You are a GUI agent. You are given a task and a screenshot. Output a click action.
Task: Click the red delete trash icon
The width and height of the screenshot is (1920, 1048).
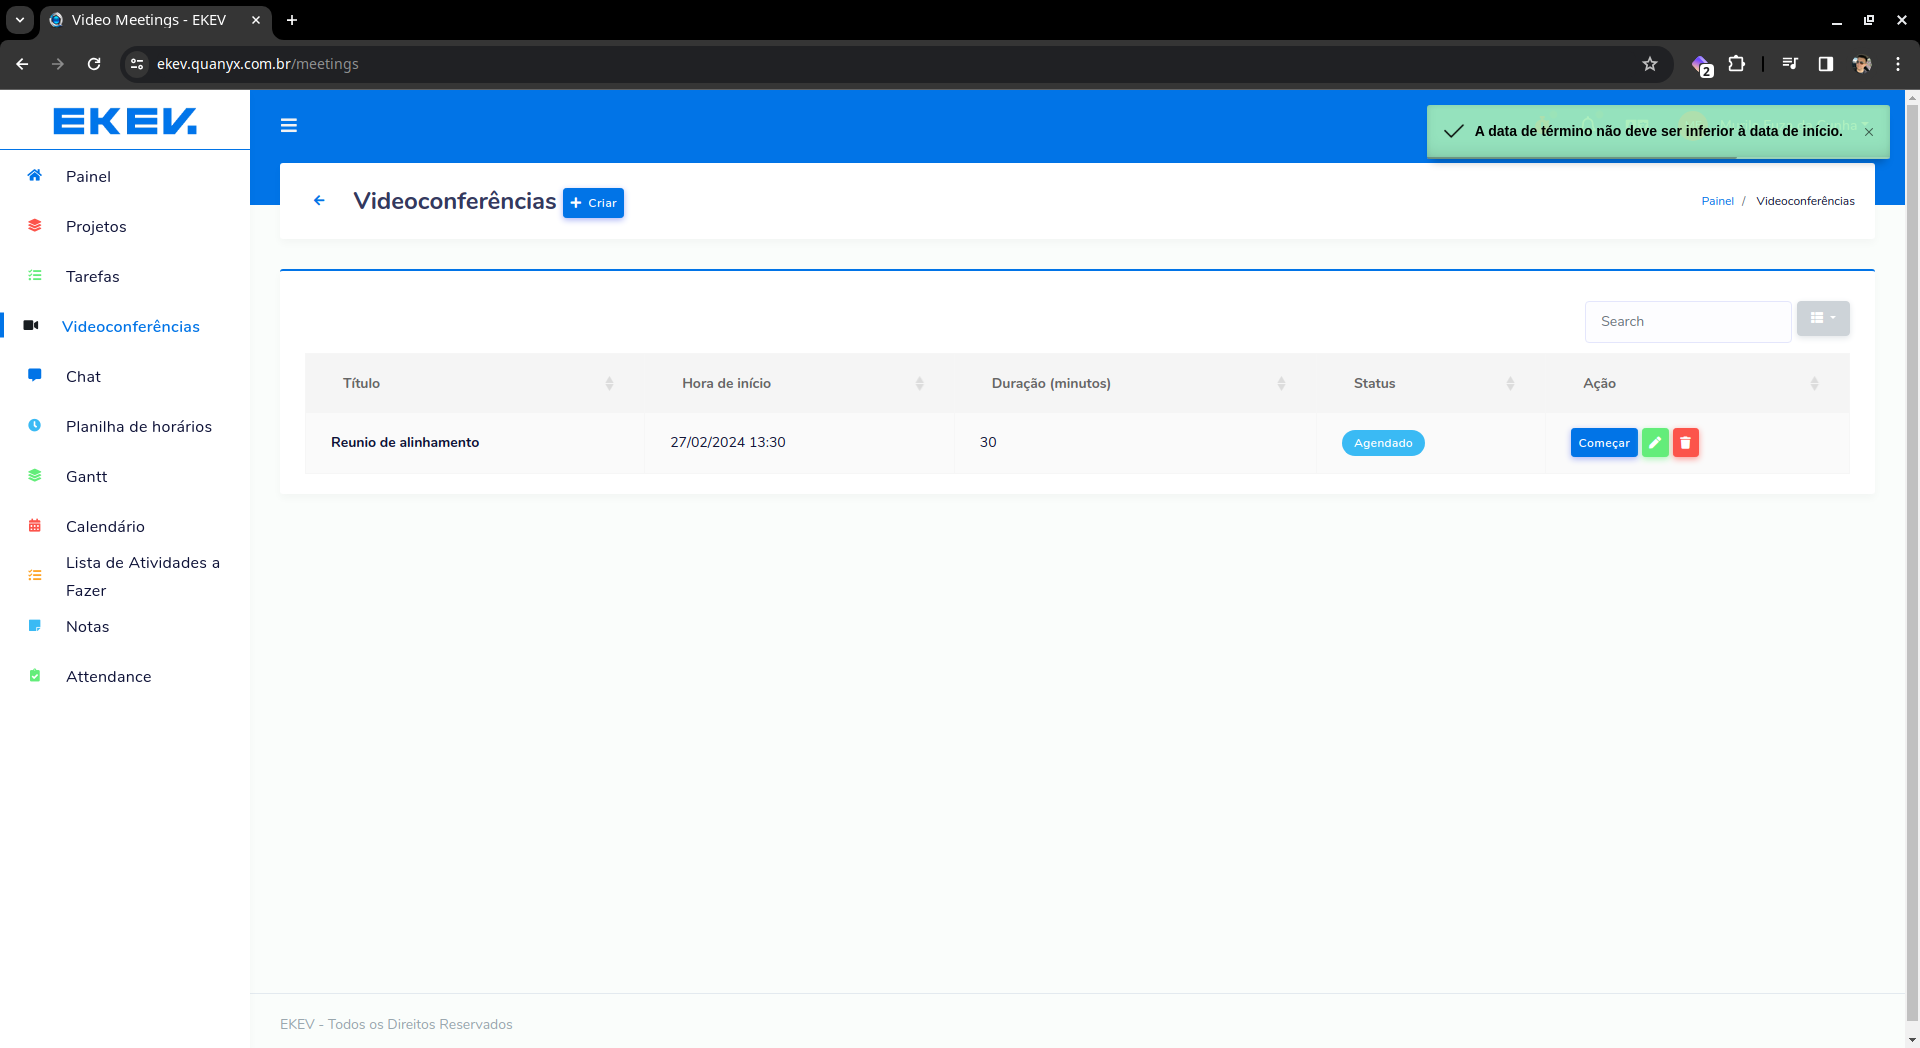1686,443
